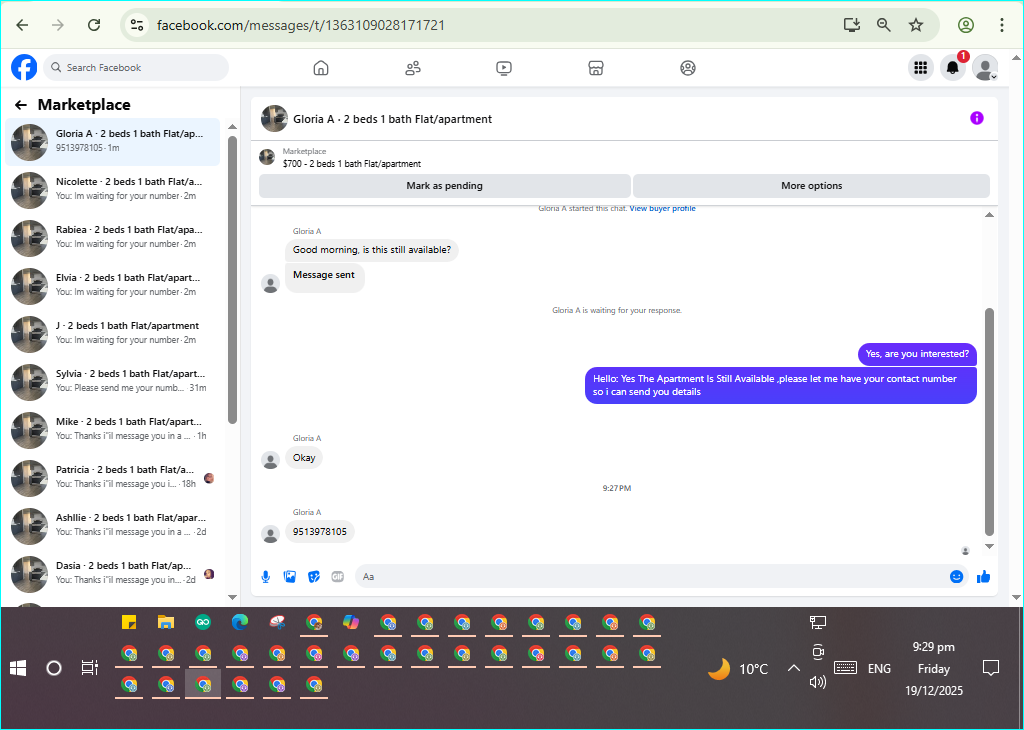This screenshot has height=730, width=1024.
Task: Open Sylvia conversation in list
Action: pyautogui.click(x=113, y=382)
